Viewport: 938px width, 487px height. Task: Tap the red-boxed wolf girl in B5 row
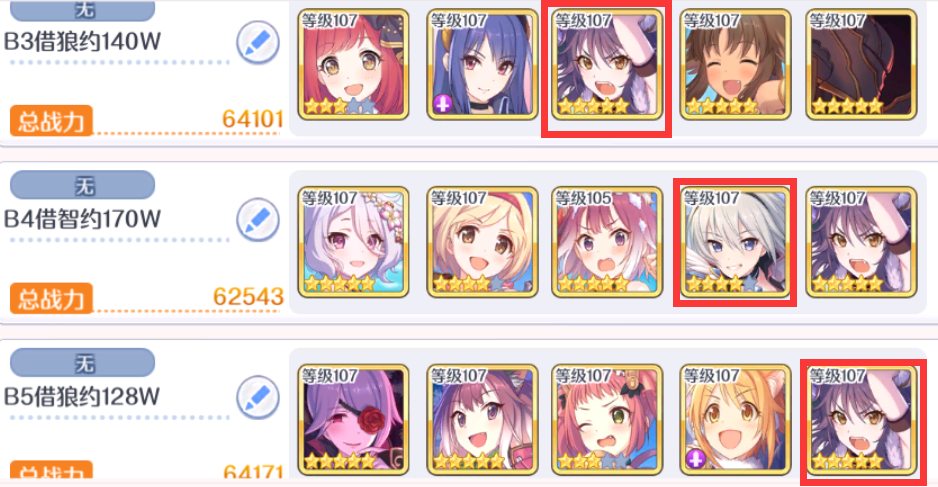(861, 420)
